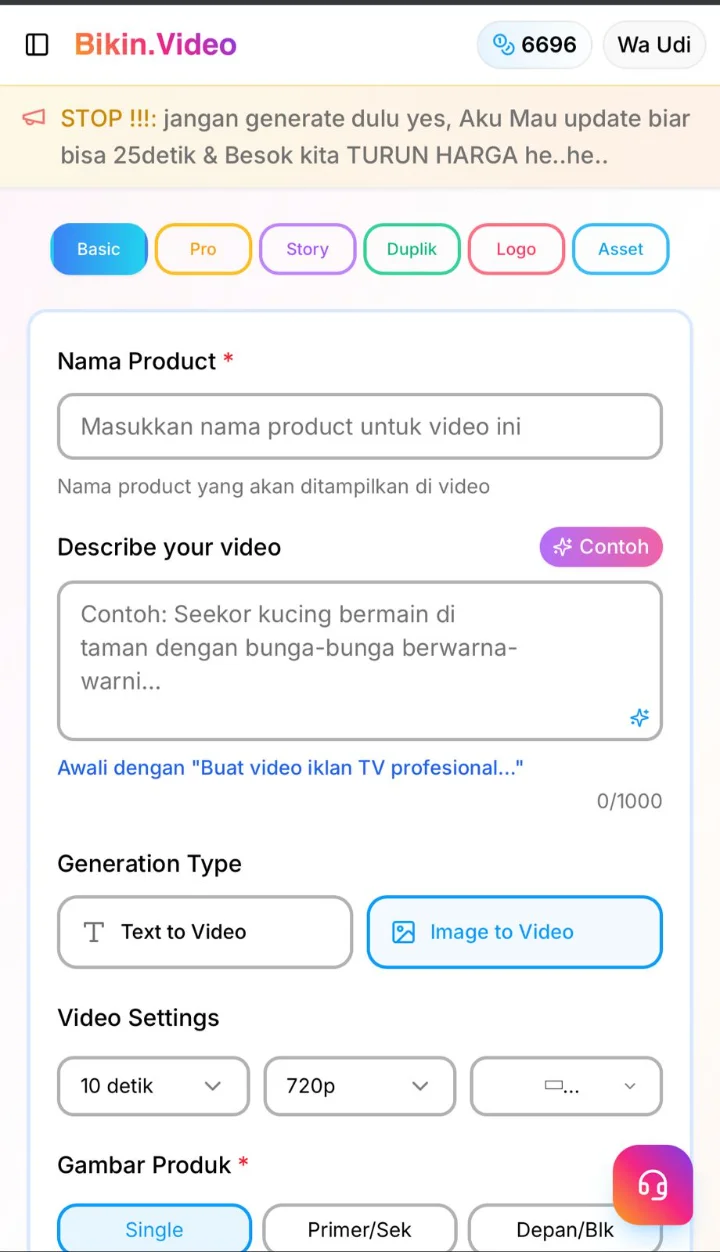Click the coin credits icon showing 6696

[504, 45]
